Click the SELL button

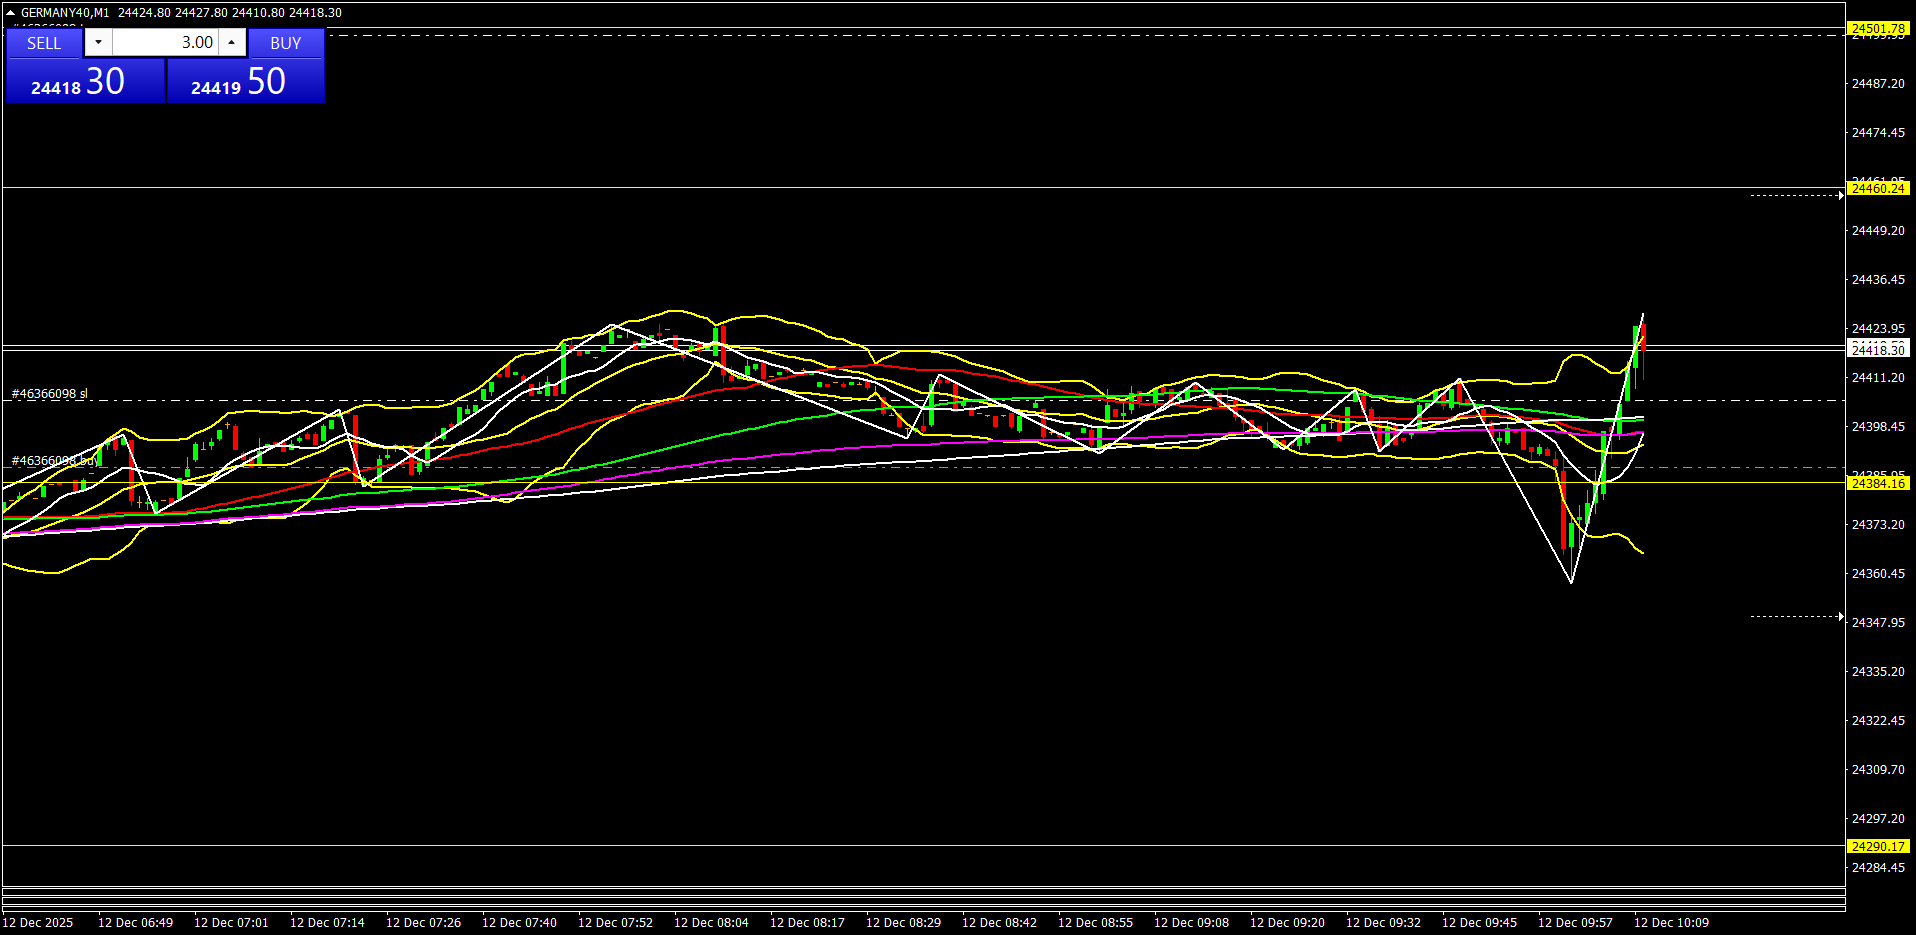[44, 43]
